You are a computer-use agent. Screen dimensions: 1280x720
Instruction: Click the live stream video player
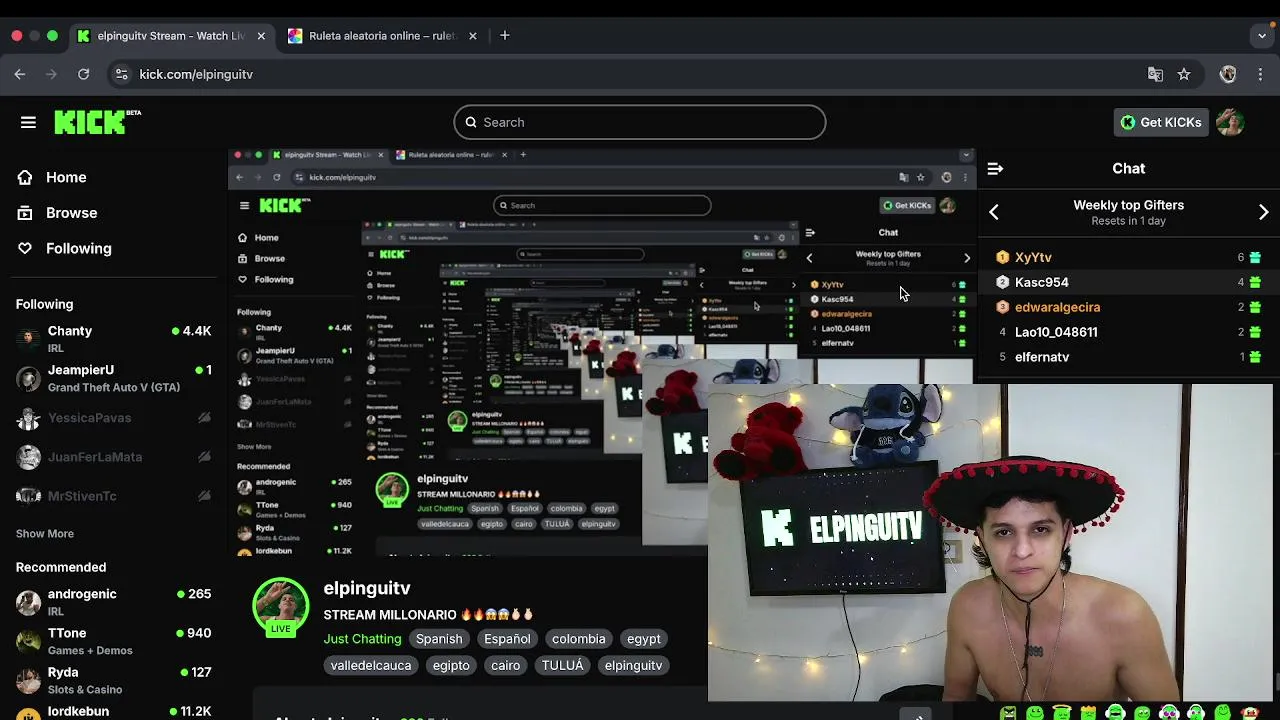603,352
